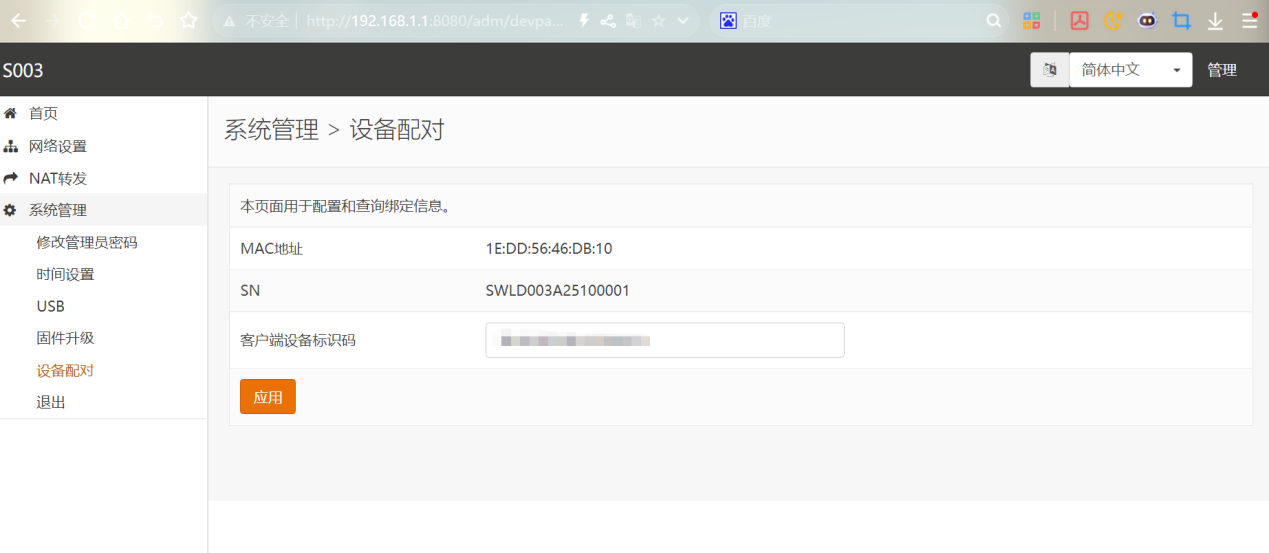
Task: Open the browser downloads icon
Action: click(1215, 20)
